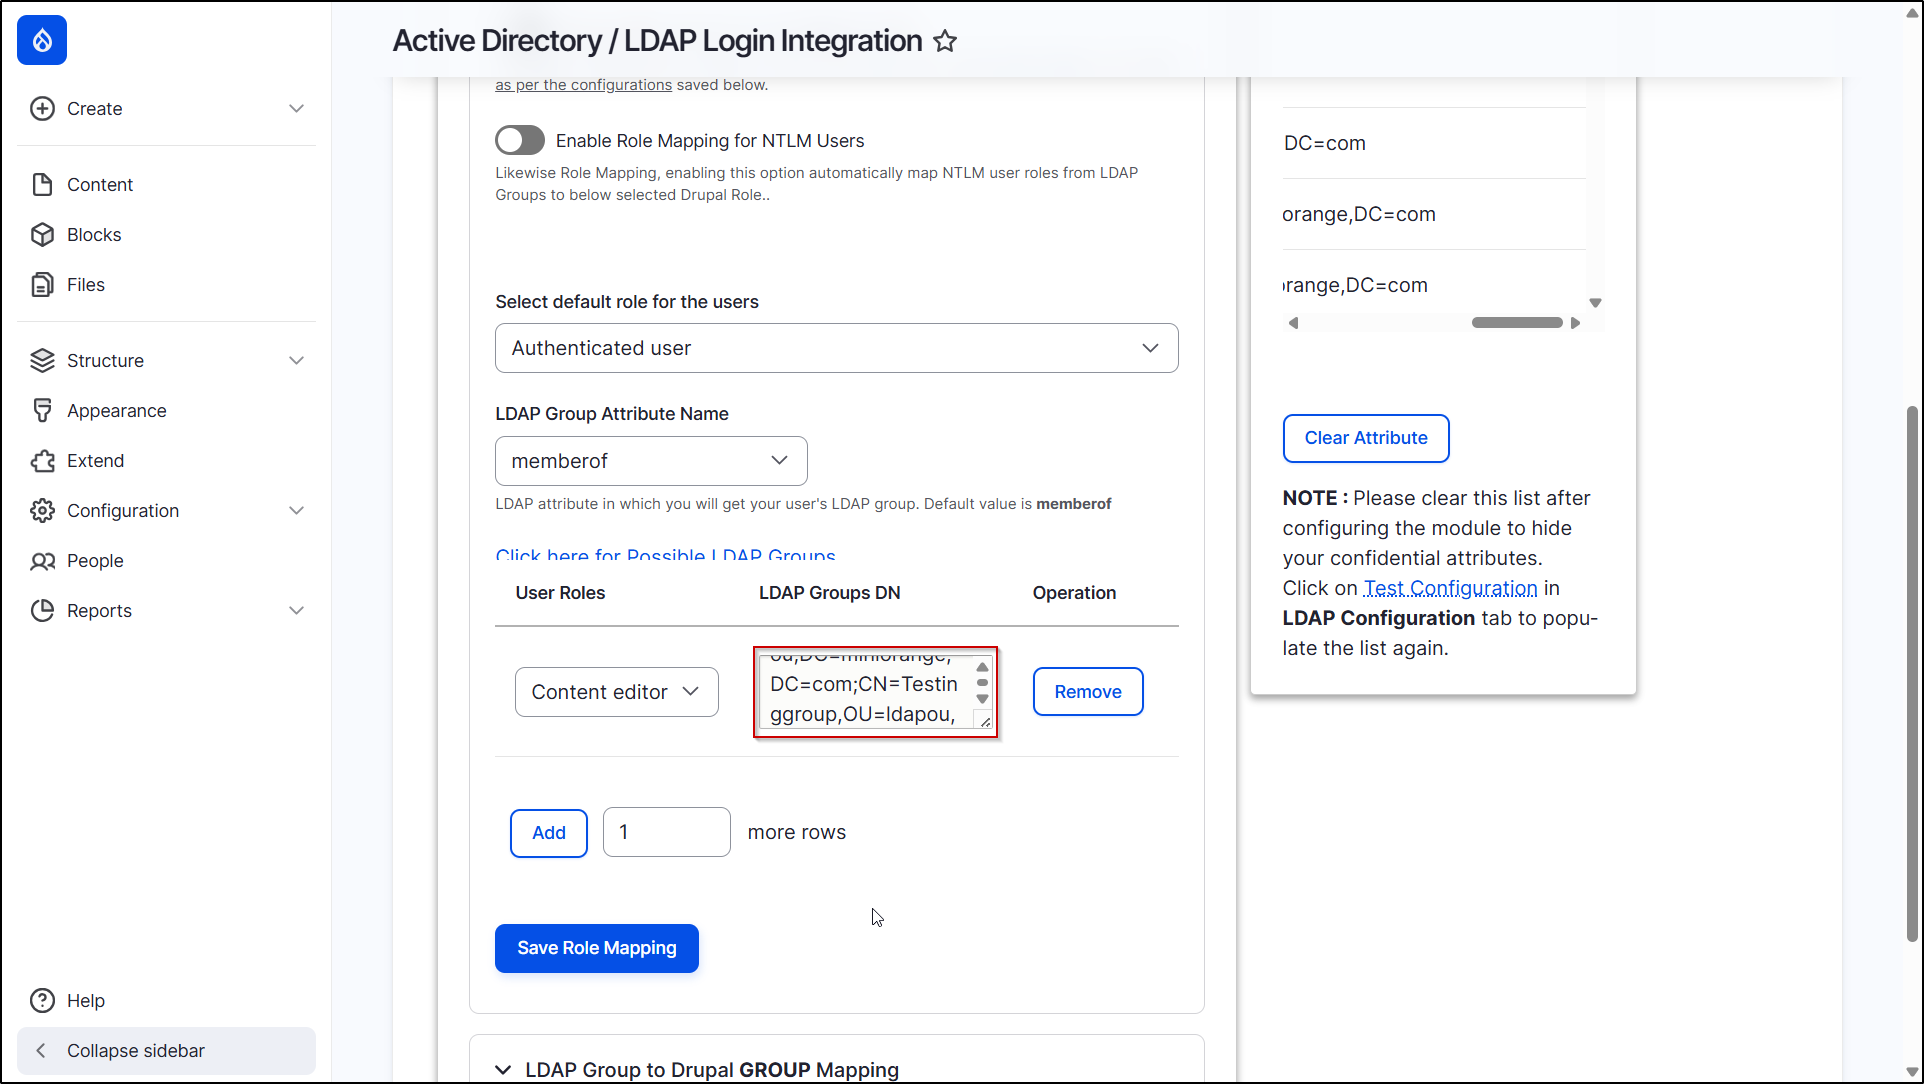Image resolution: width=1924 pixels, height=1084 pixels.
Task: Expand the Reports menu in sidebar
Action: pos(296,611)
